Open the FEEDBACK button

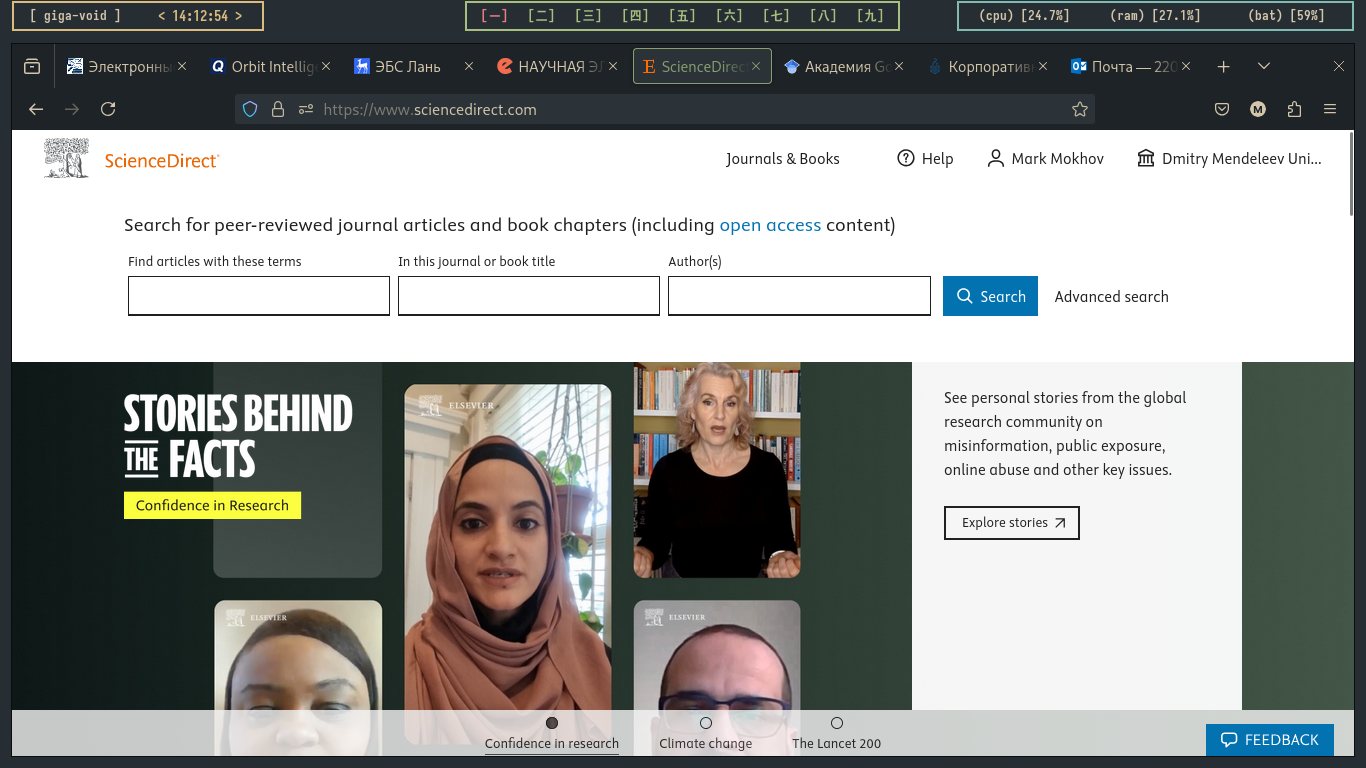(x=1270, y=740)
